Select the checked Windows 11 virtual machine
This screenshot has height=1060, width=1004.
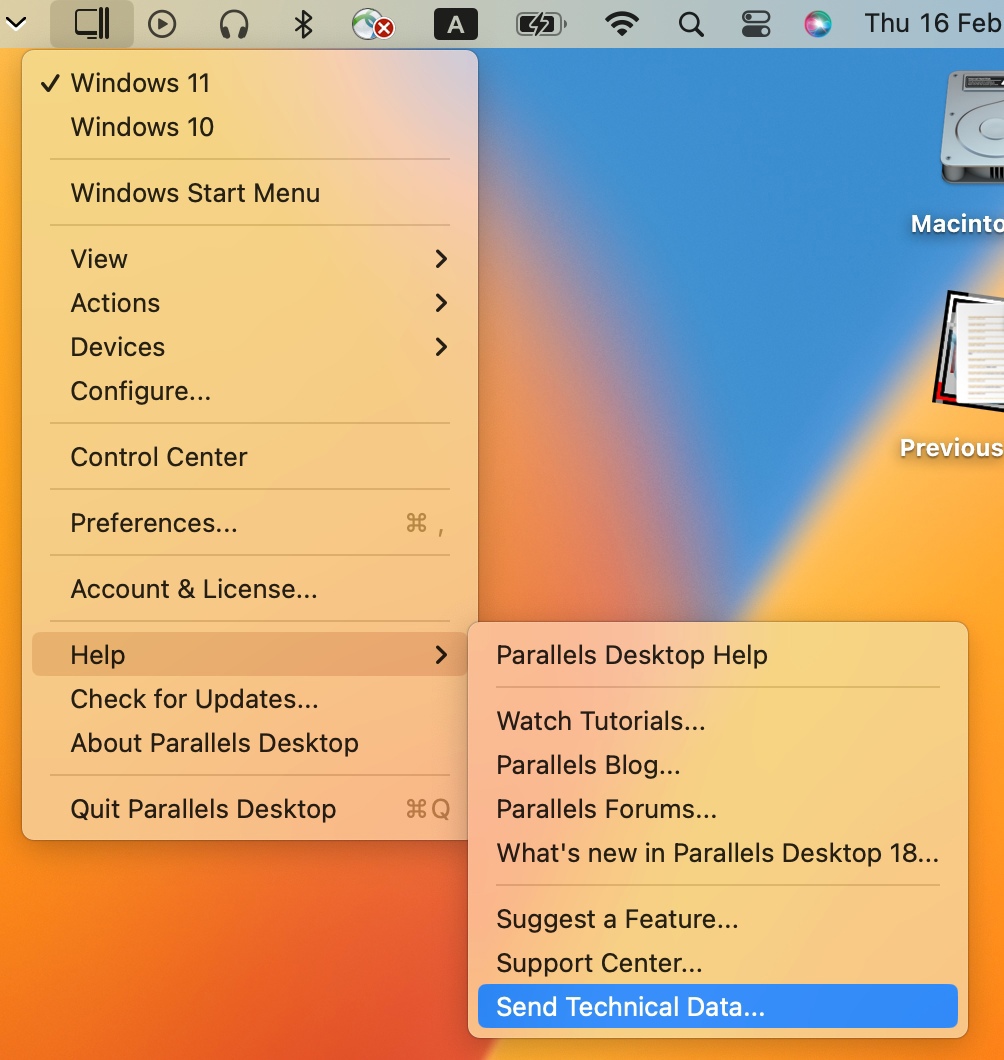140,83
